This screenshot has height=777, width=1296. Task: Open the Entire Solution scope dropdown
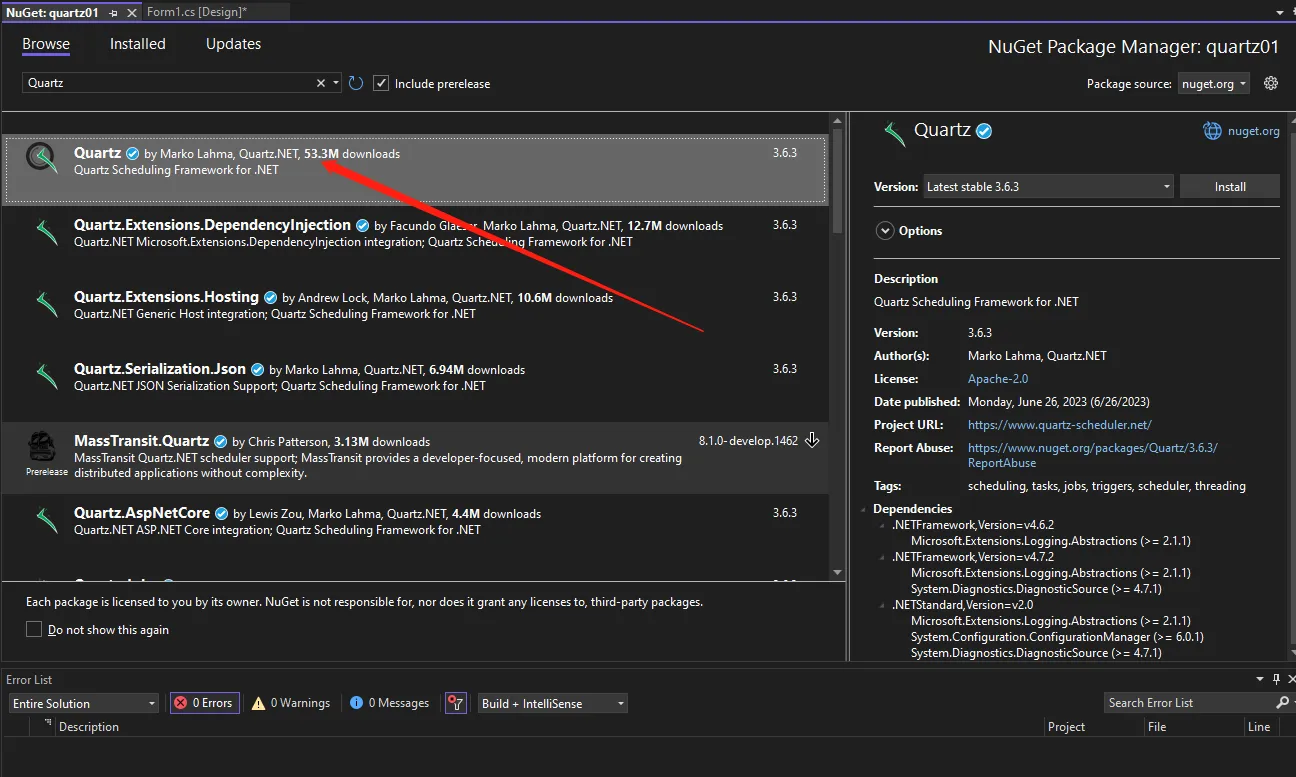[x=83, y=703]
